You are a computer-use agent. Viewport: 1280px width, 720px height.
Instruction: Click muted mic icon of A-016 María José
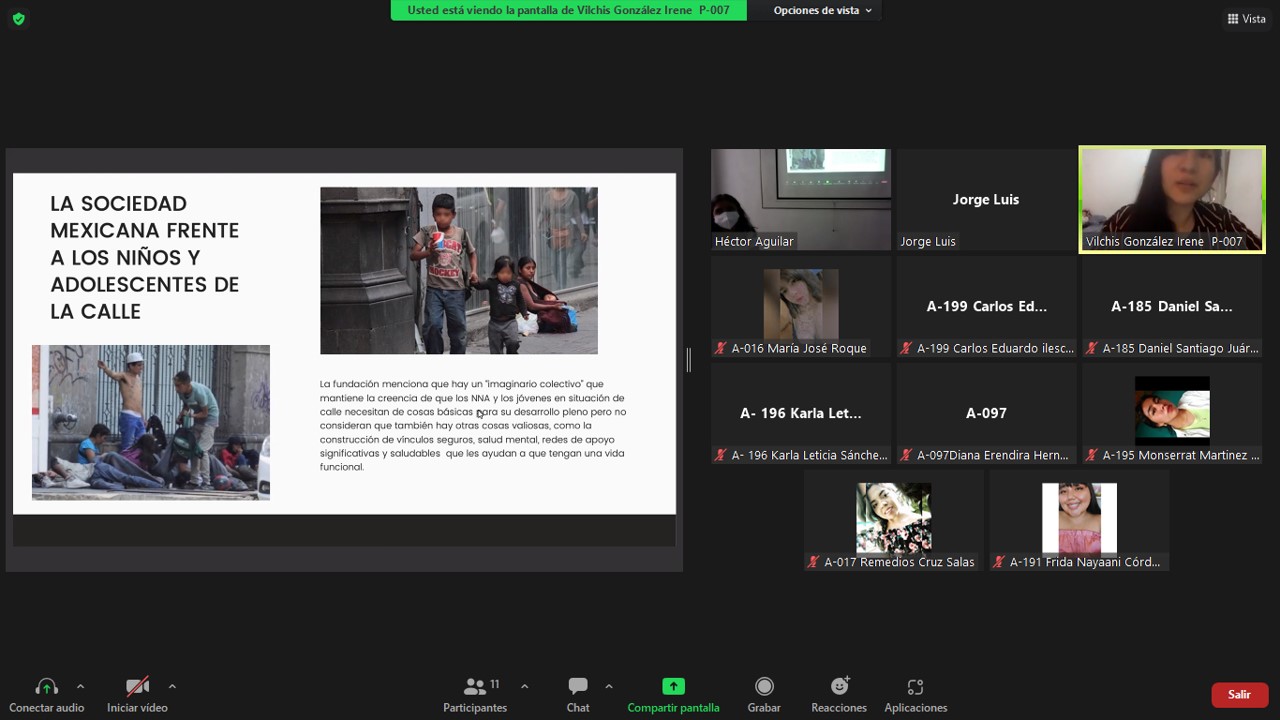pyautogui.click(x=720, y=348)
